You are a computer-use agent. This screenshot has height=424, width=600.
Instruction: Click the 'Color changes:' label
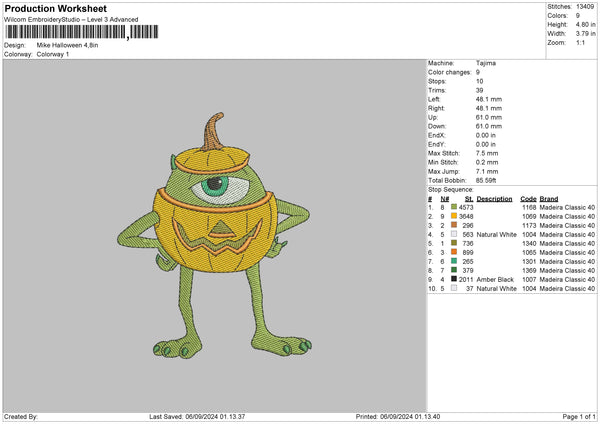[450, 72]
